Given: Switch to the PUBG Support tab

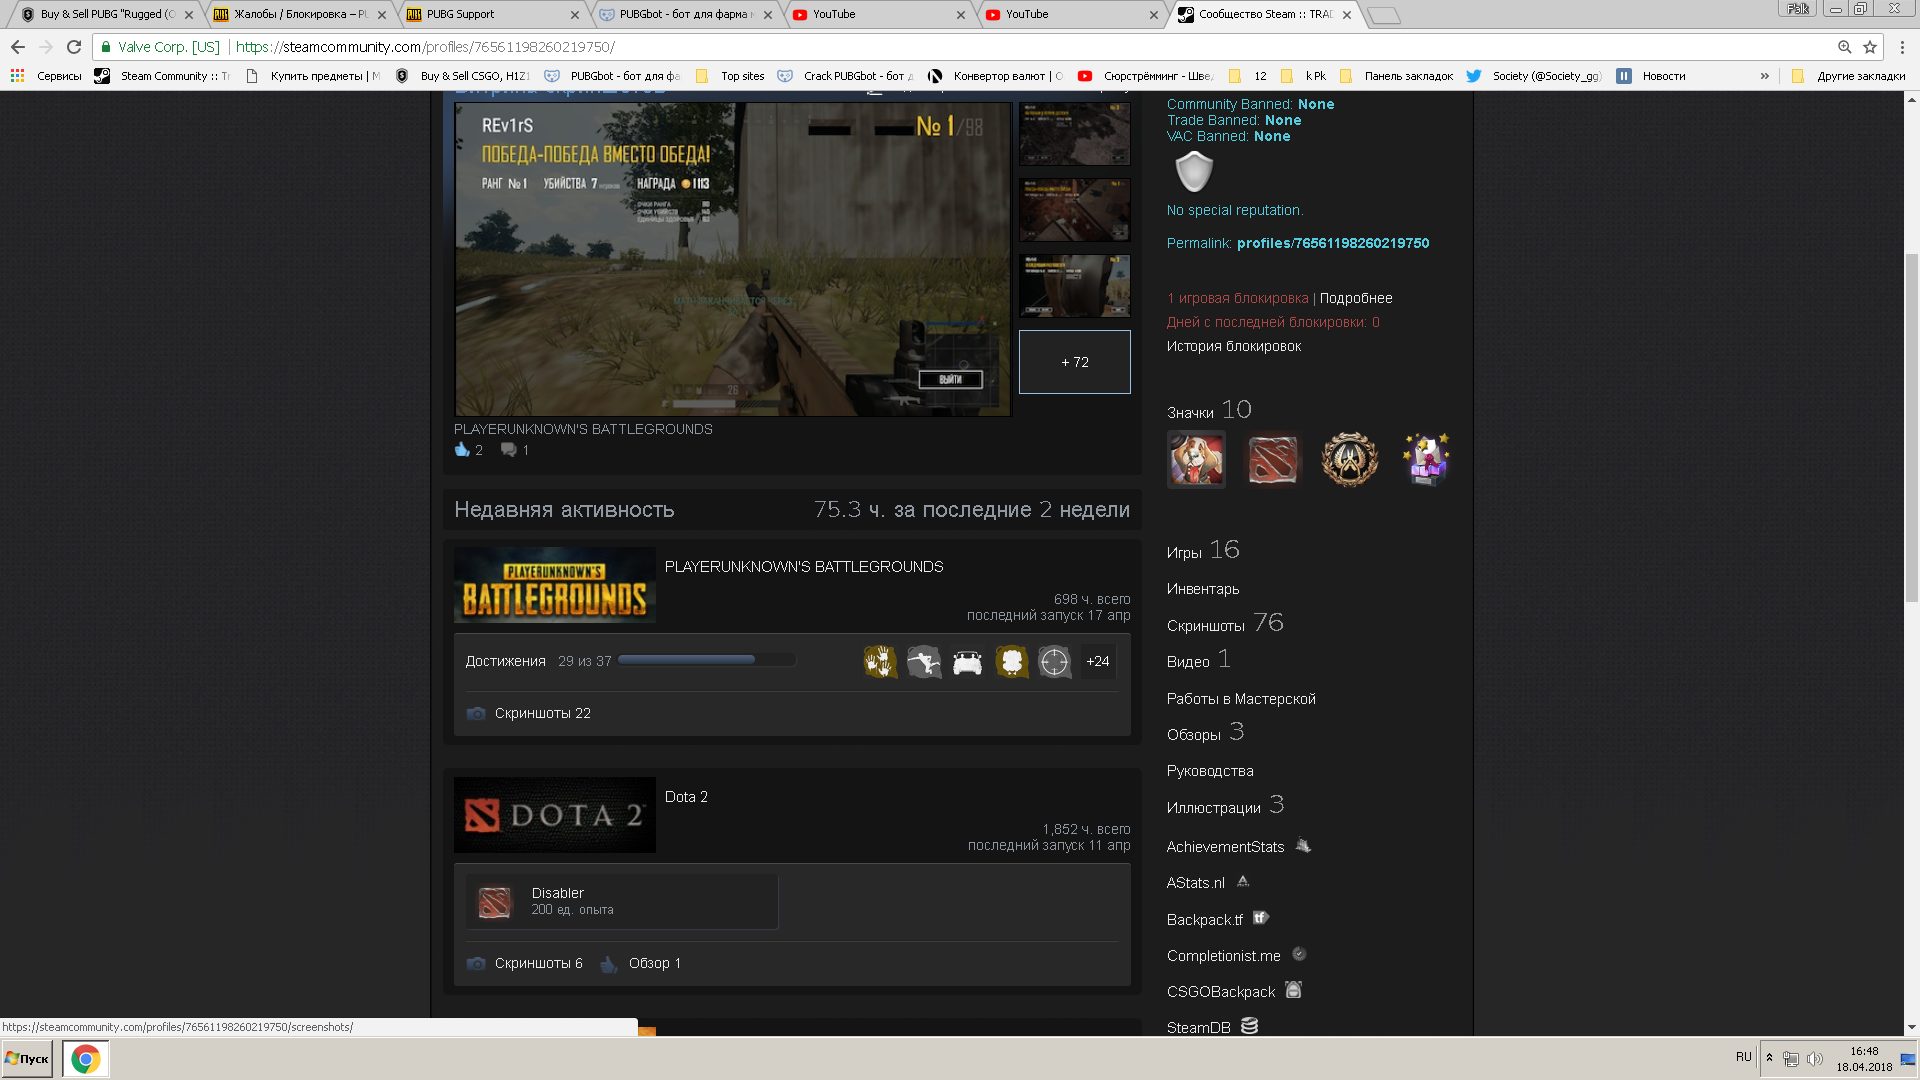Looking at the screenshot, I should (491, 14).
